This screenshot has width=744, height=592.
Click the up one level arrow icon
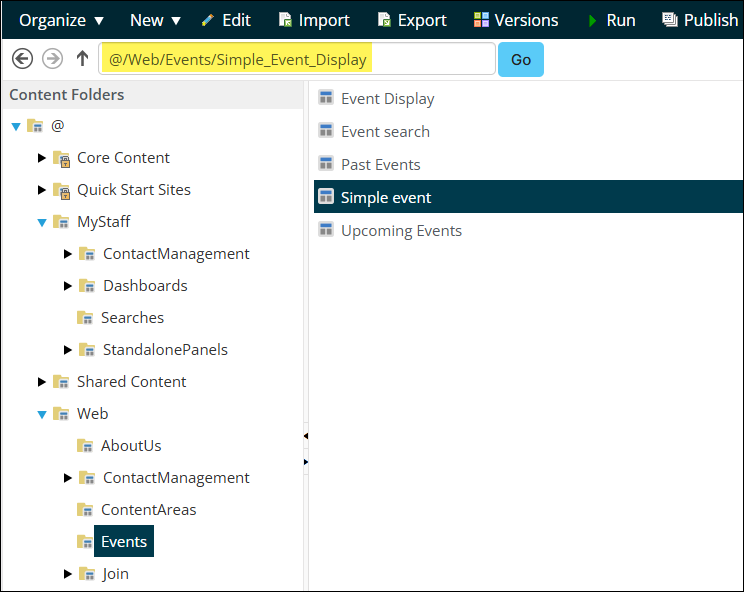click(83, 60)
